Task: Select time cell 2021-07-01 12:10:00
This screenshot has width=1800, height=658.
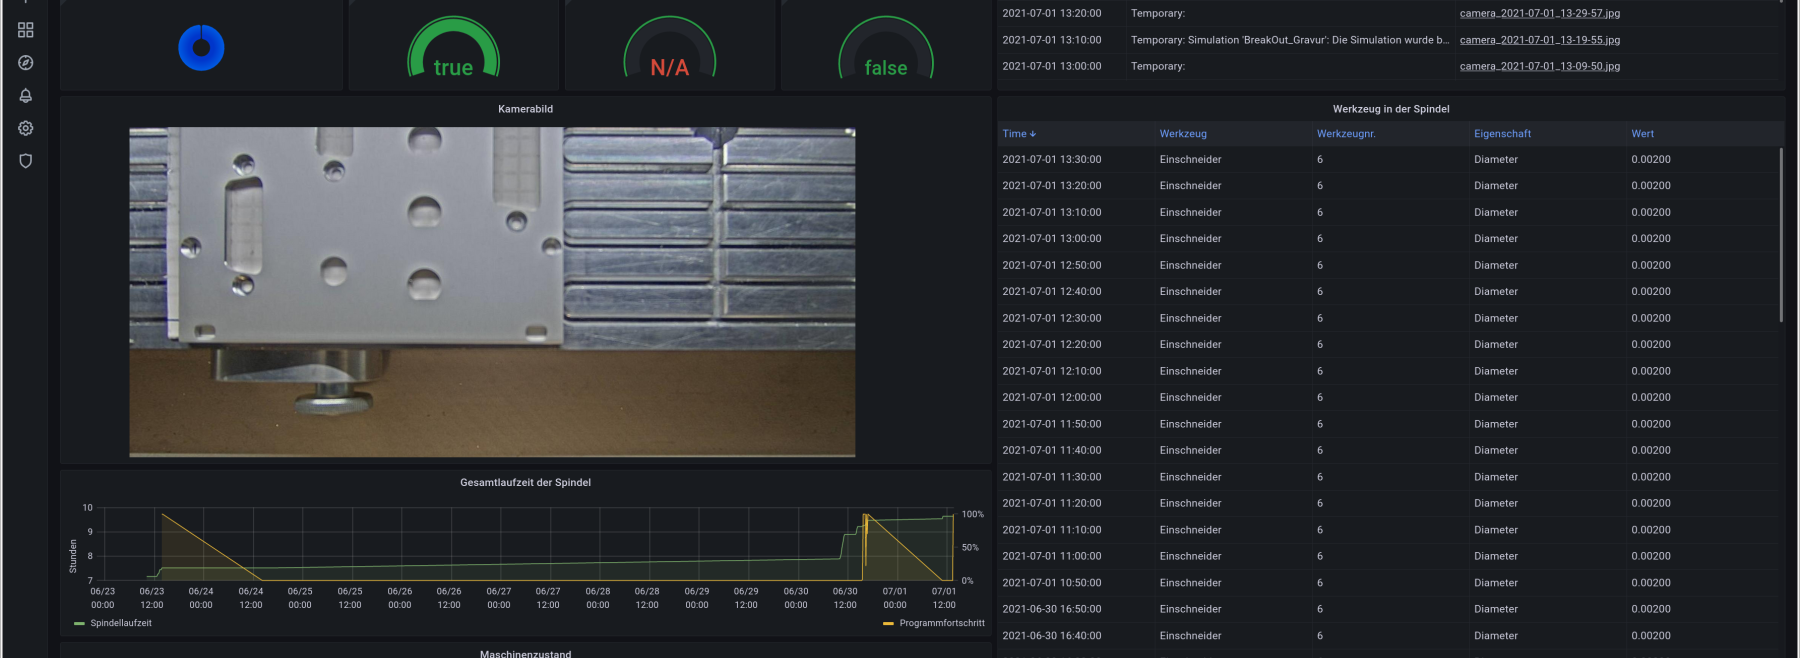Action: coord(1051,372)
